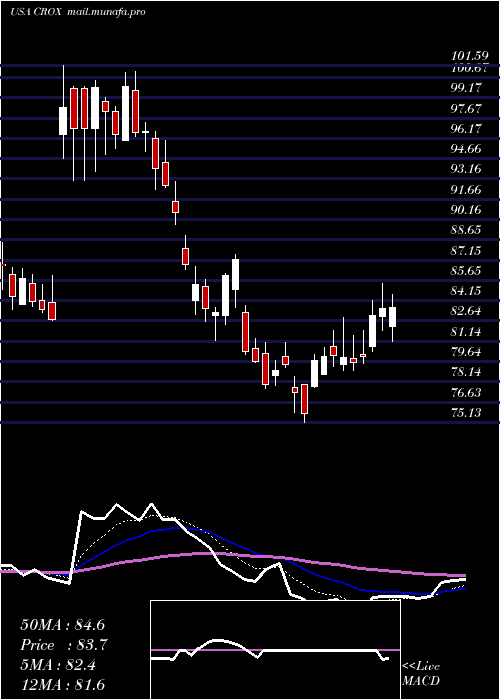Viewport: 500px width, 700px height.
Task: Select the 76.63 price axis label
Action: [x=466, y=393]
